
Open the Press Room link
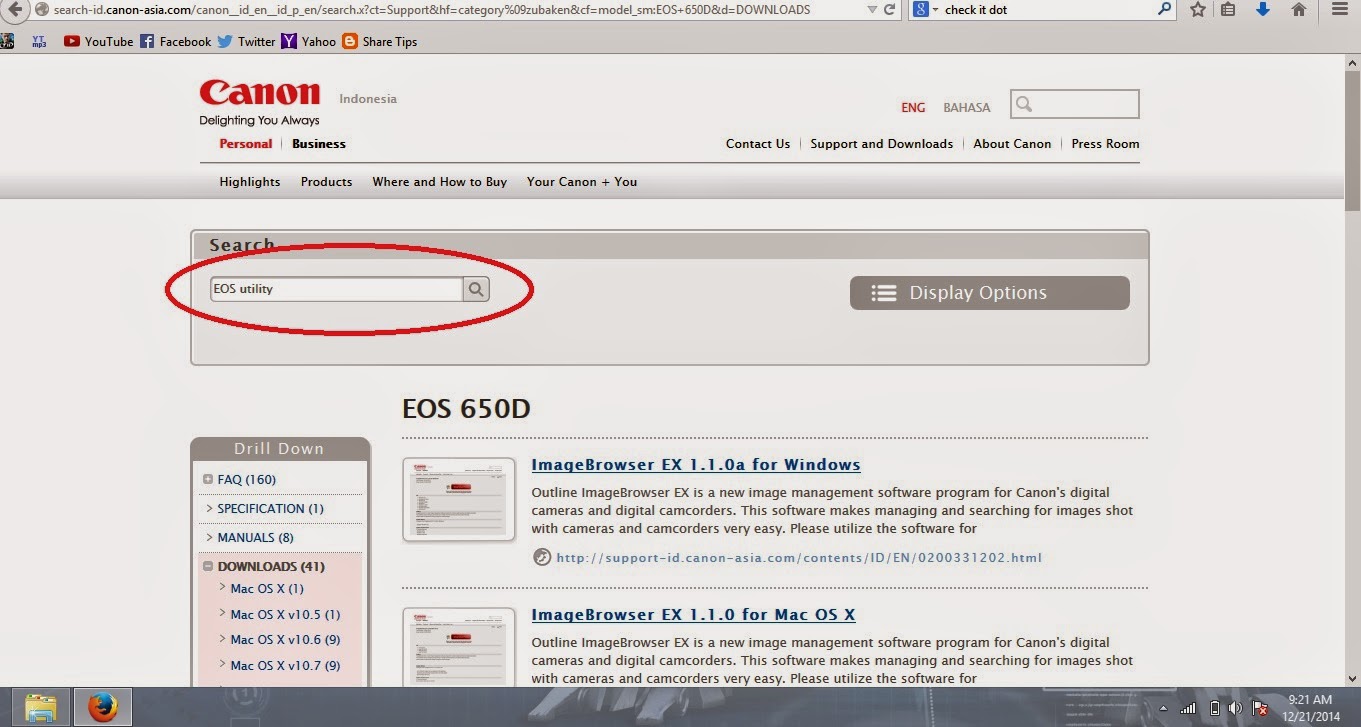1105,144
